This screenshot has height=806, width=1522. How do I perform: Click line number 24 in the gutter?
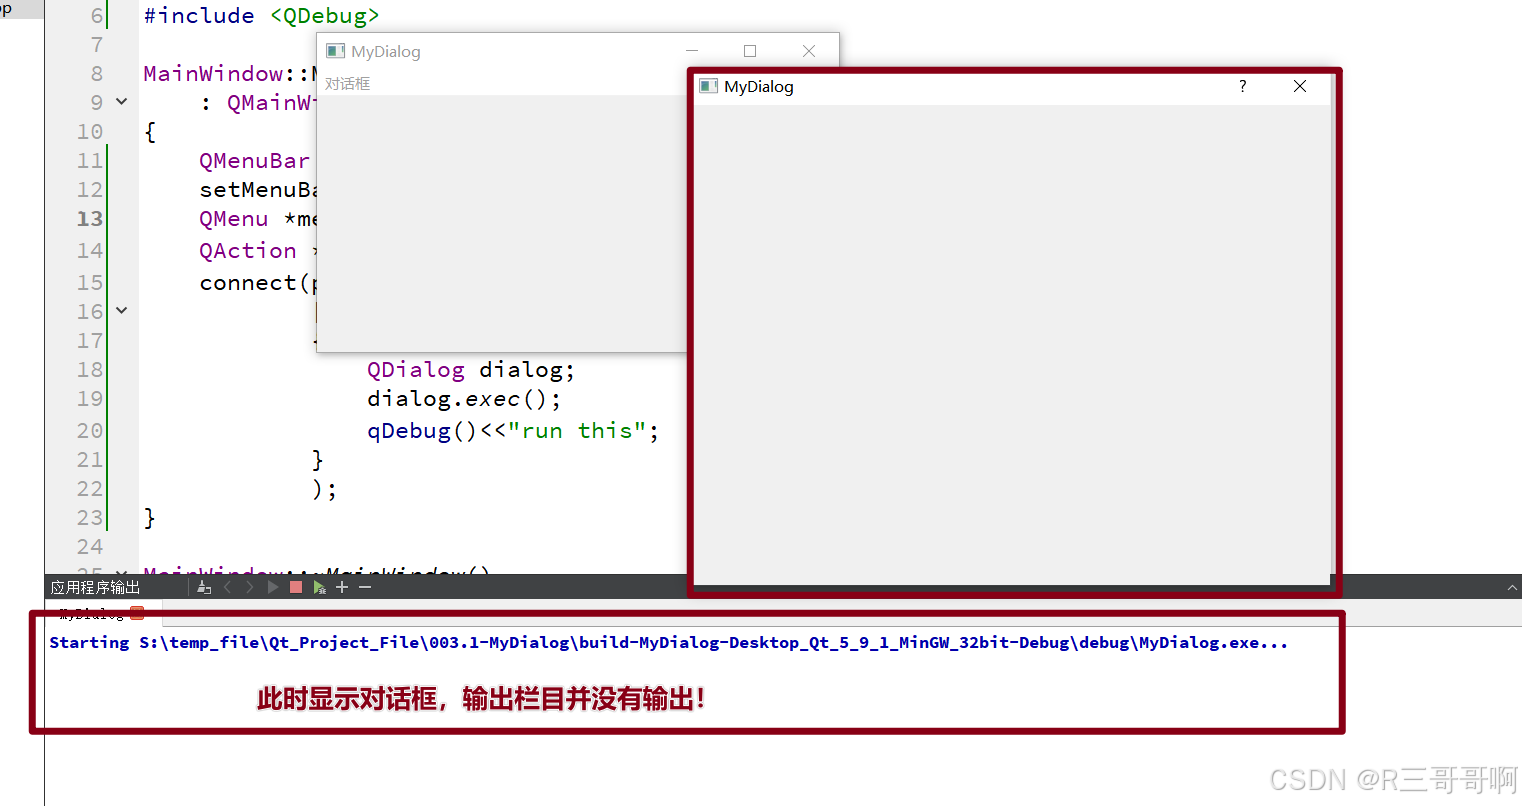pyautogui.click(x=90, y=547)
